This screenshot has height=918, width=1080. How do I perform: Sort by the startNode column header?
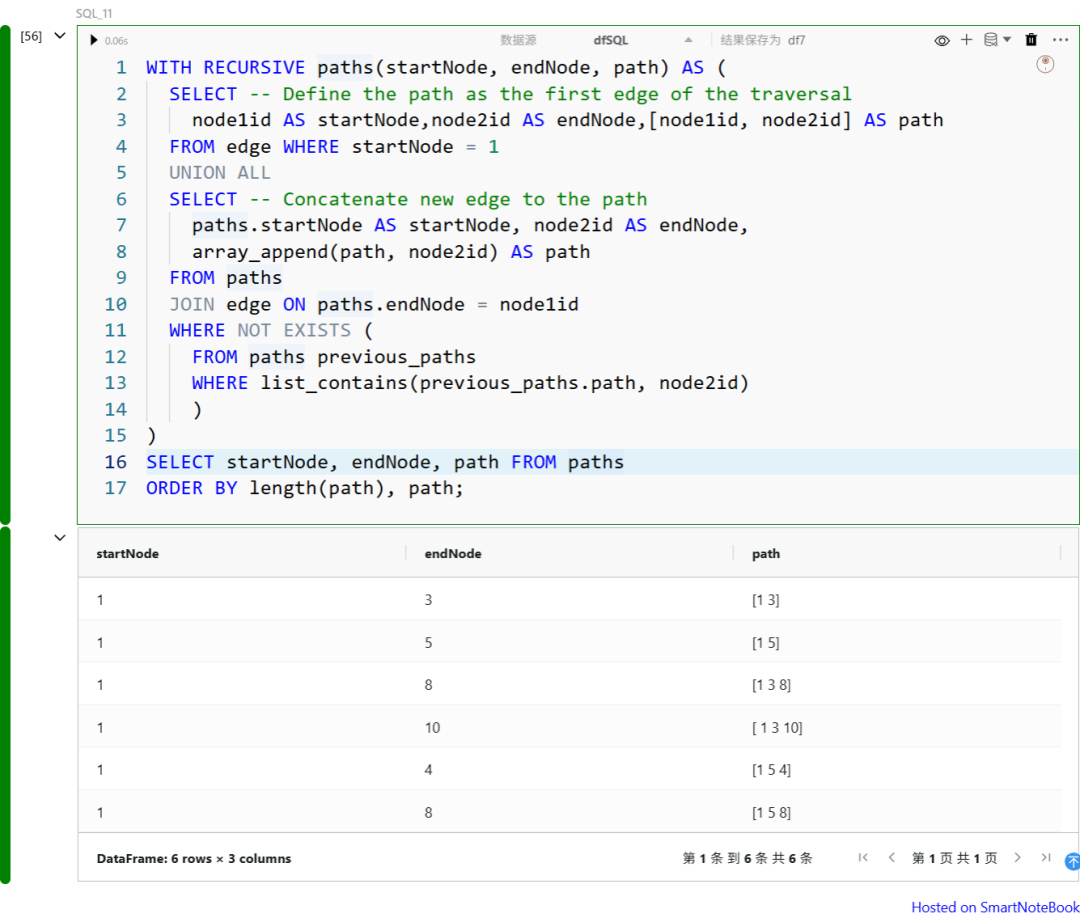tap(127, 553)
